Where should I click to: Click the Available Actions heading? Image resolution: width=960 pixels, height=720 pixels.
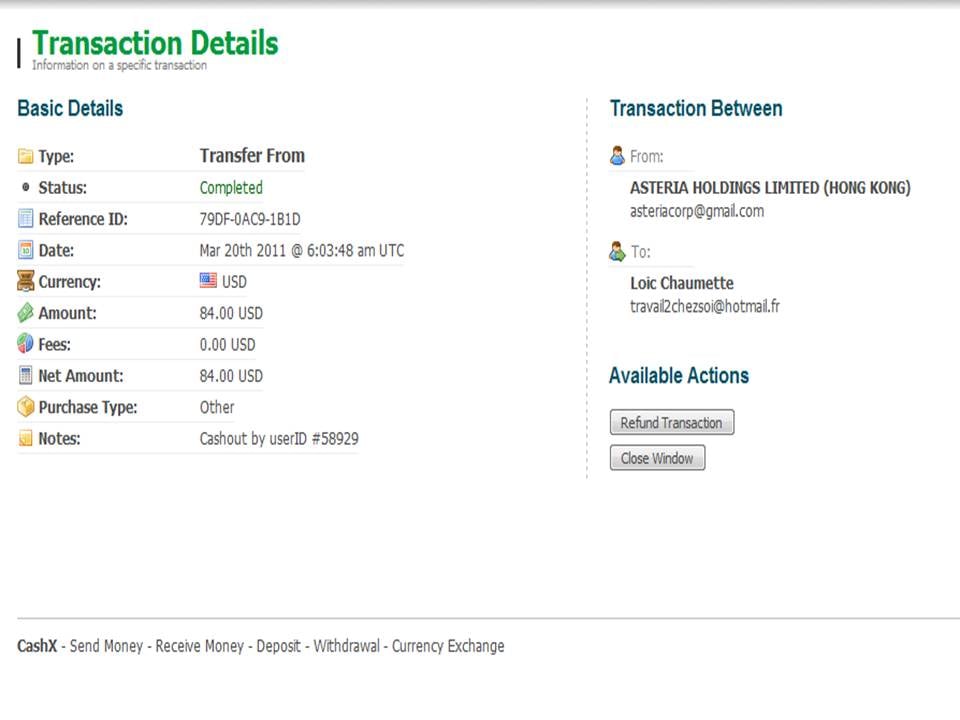(679, 375)
